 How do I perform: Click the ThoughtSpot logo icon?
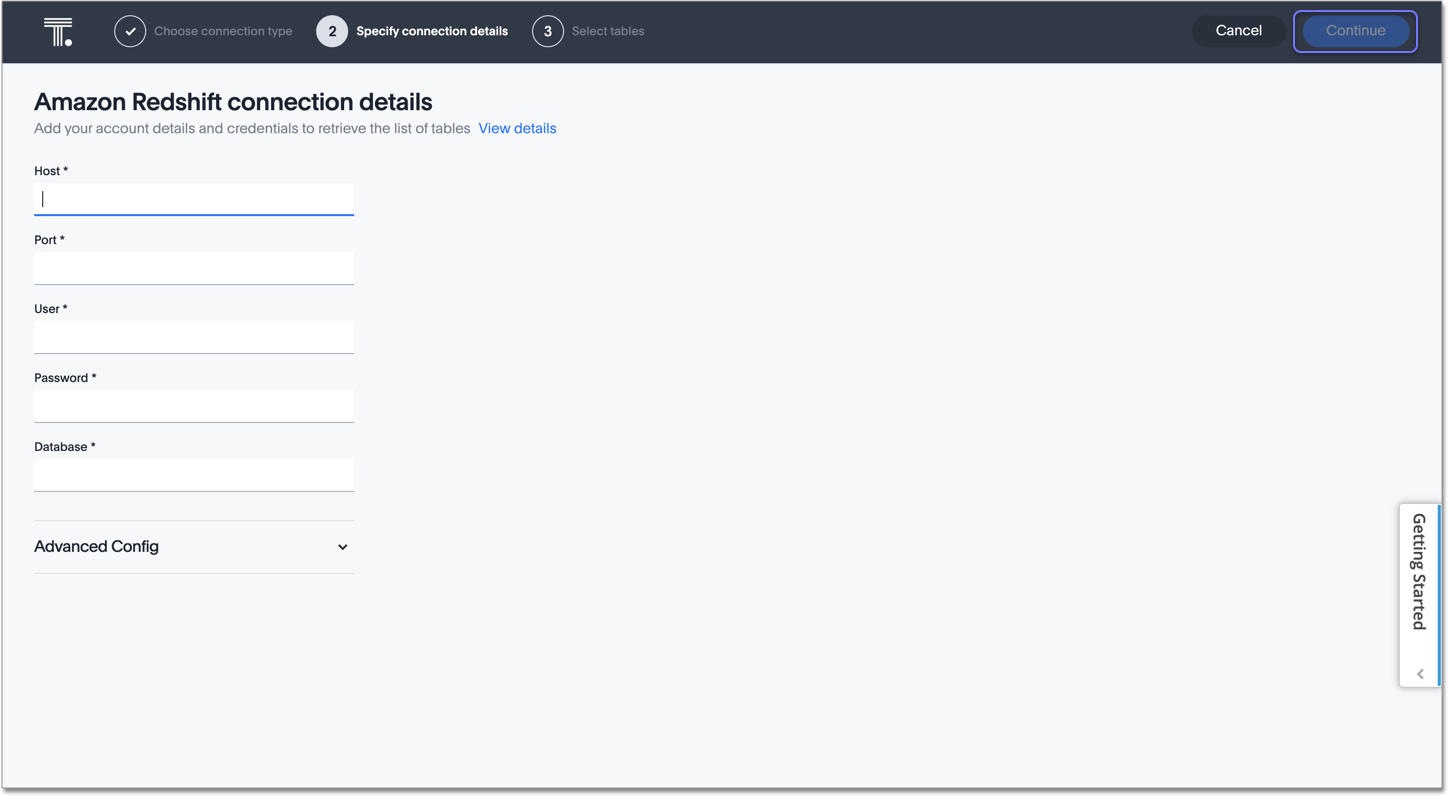click(x=58, y=32)
